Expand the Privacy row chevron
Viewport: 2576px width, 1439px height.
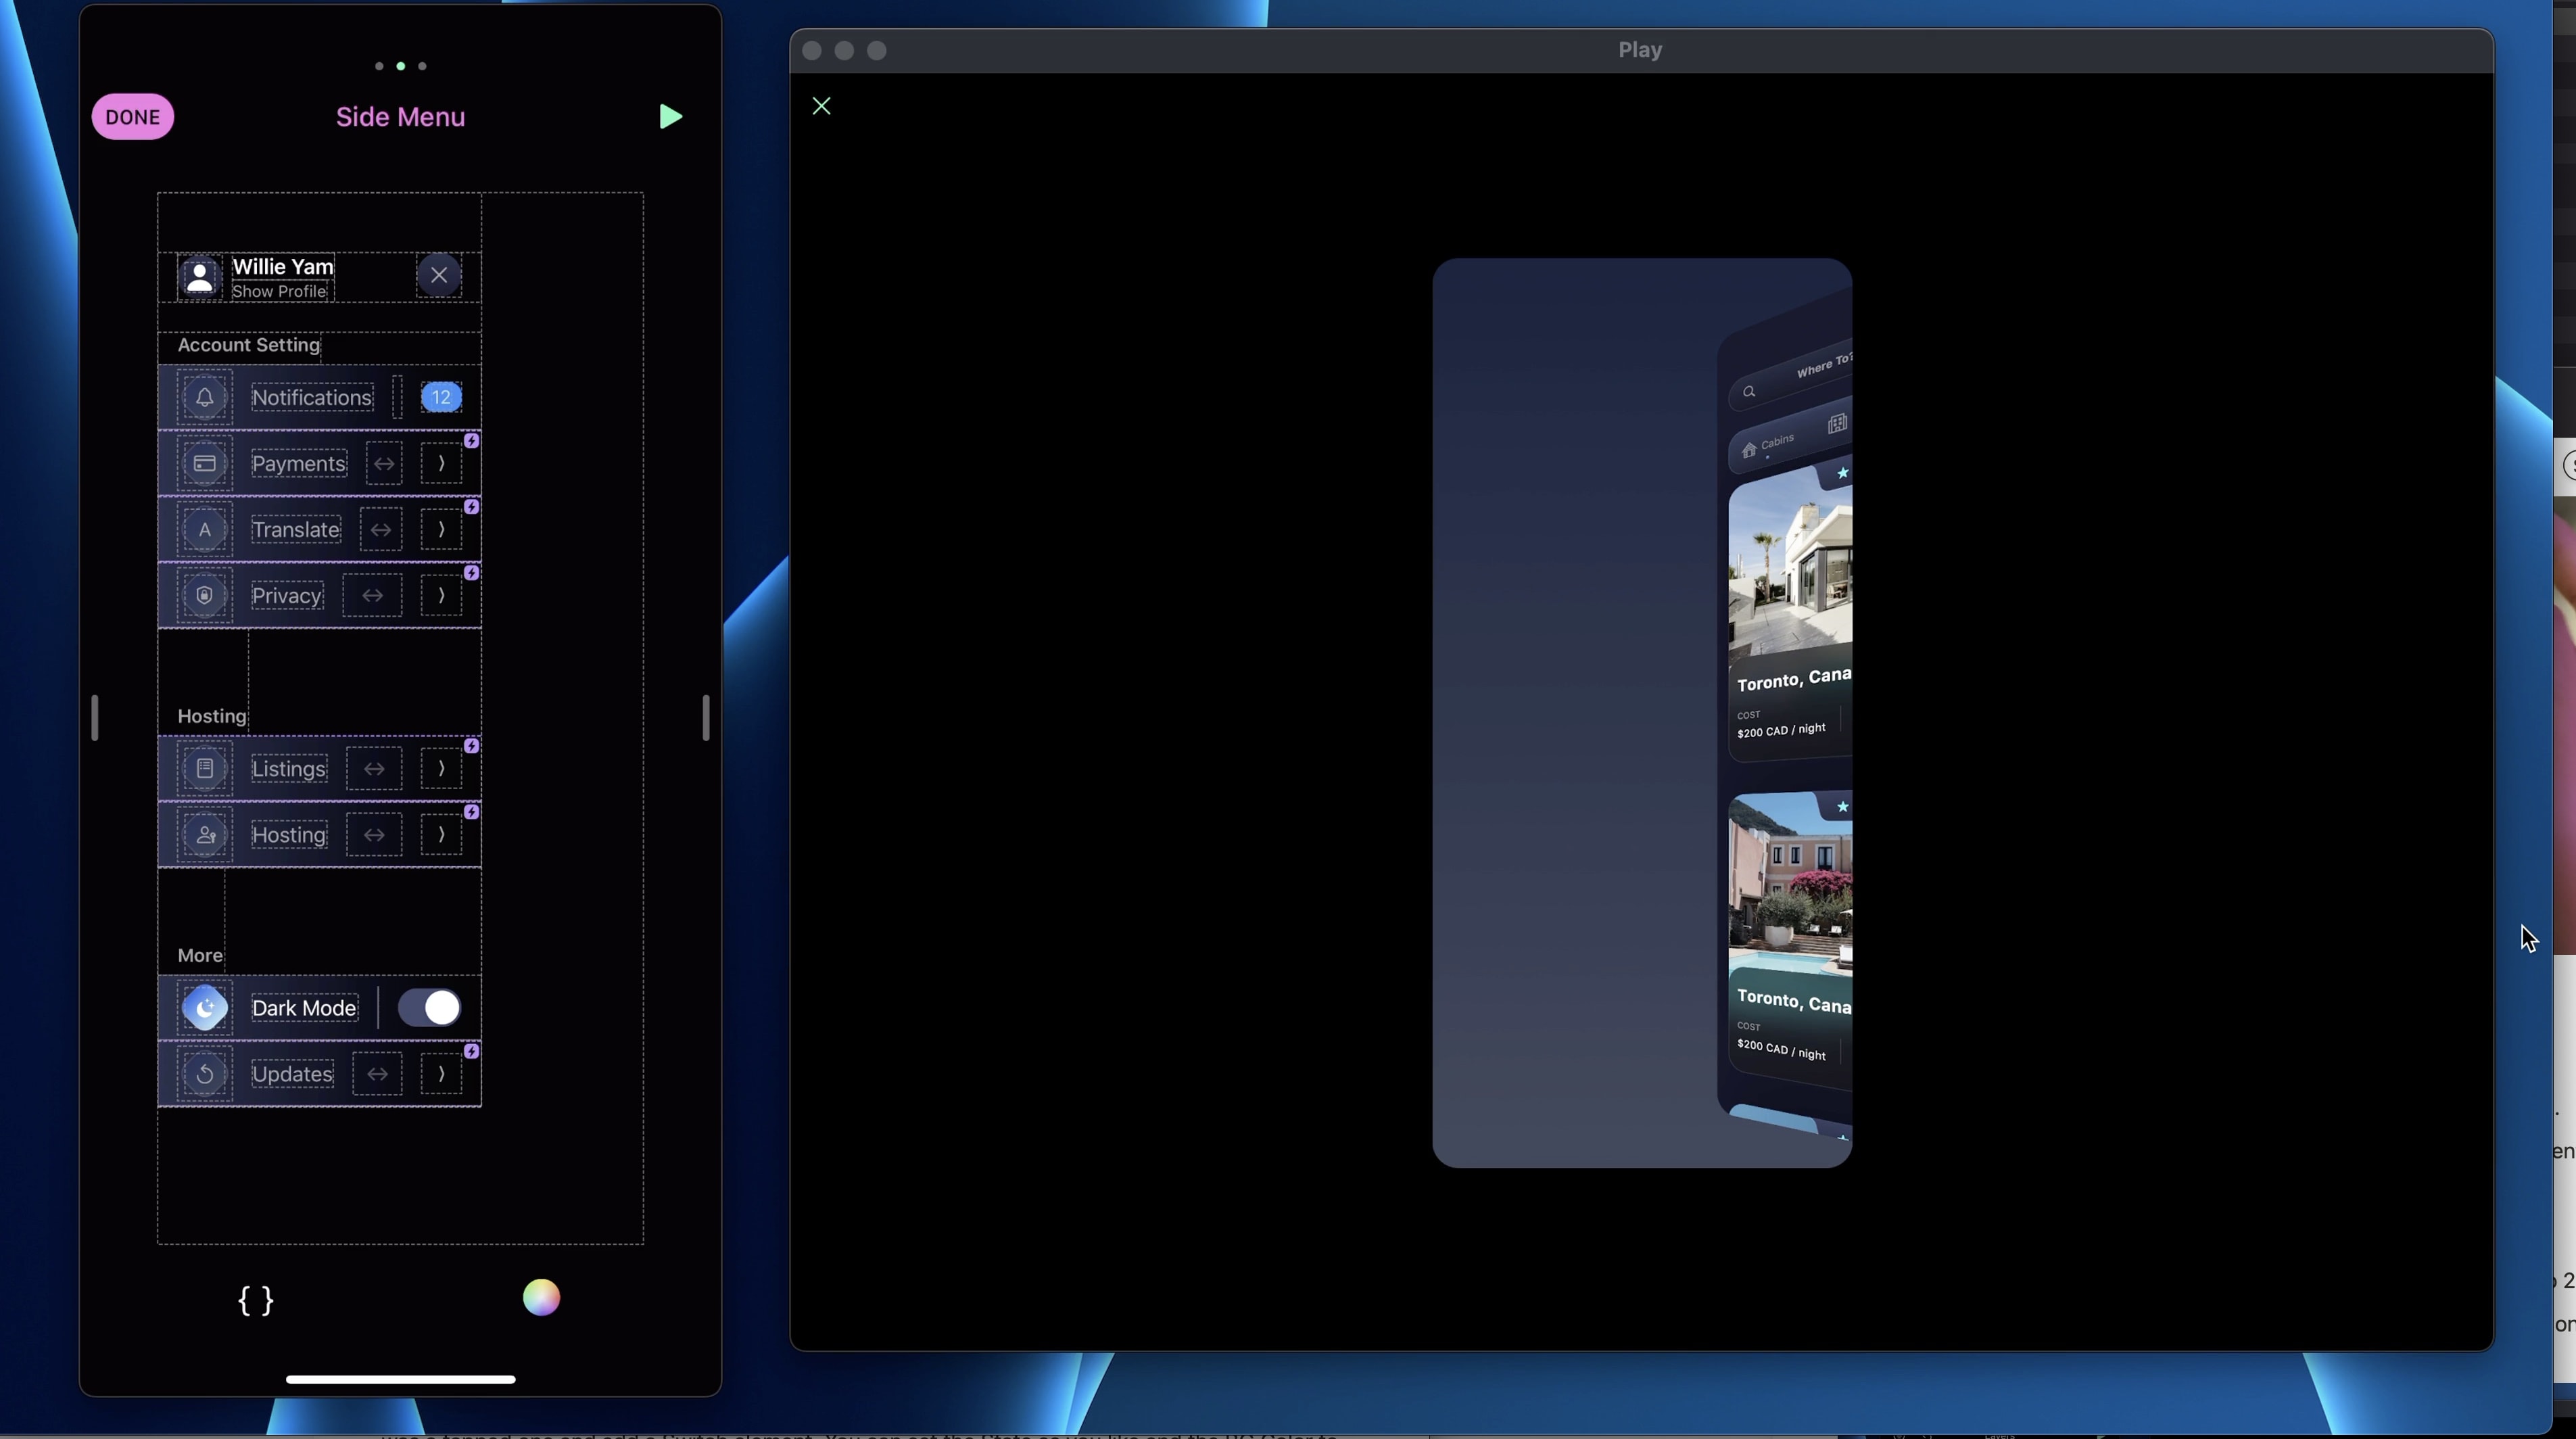(x=441, y=596)
